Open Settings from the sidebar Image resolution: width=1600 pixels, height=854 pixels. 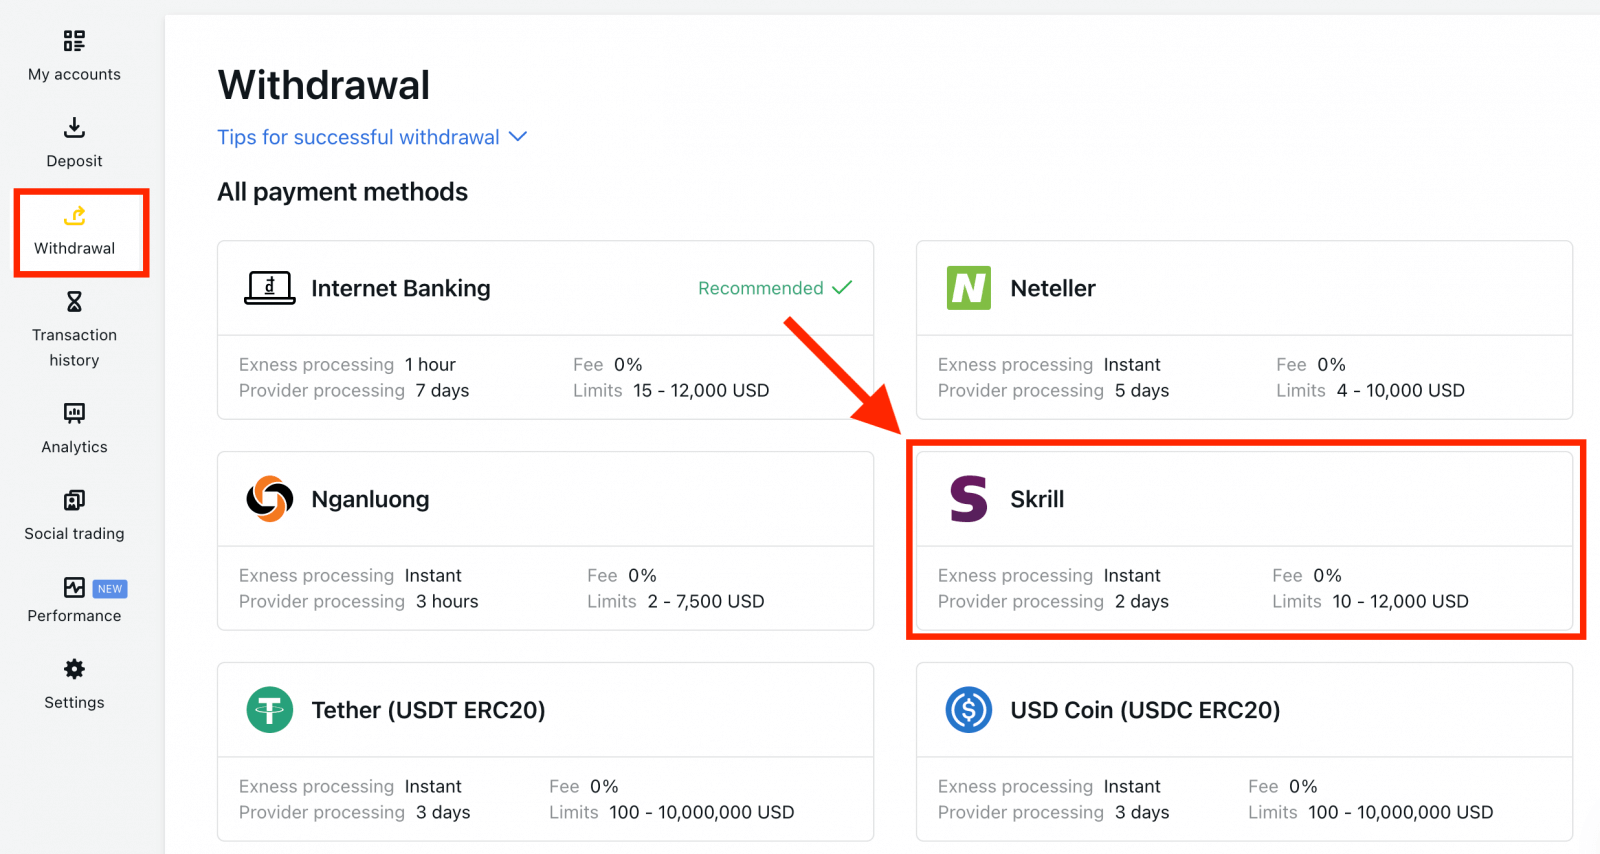click(73, 683)
